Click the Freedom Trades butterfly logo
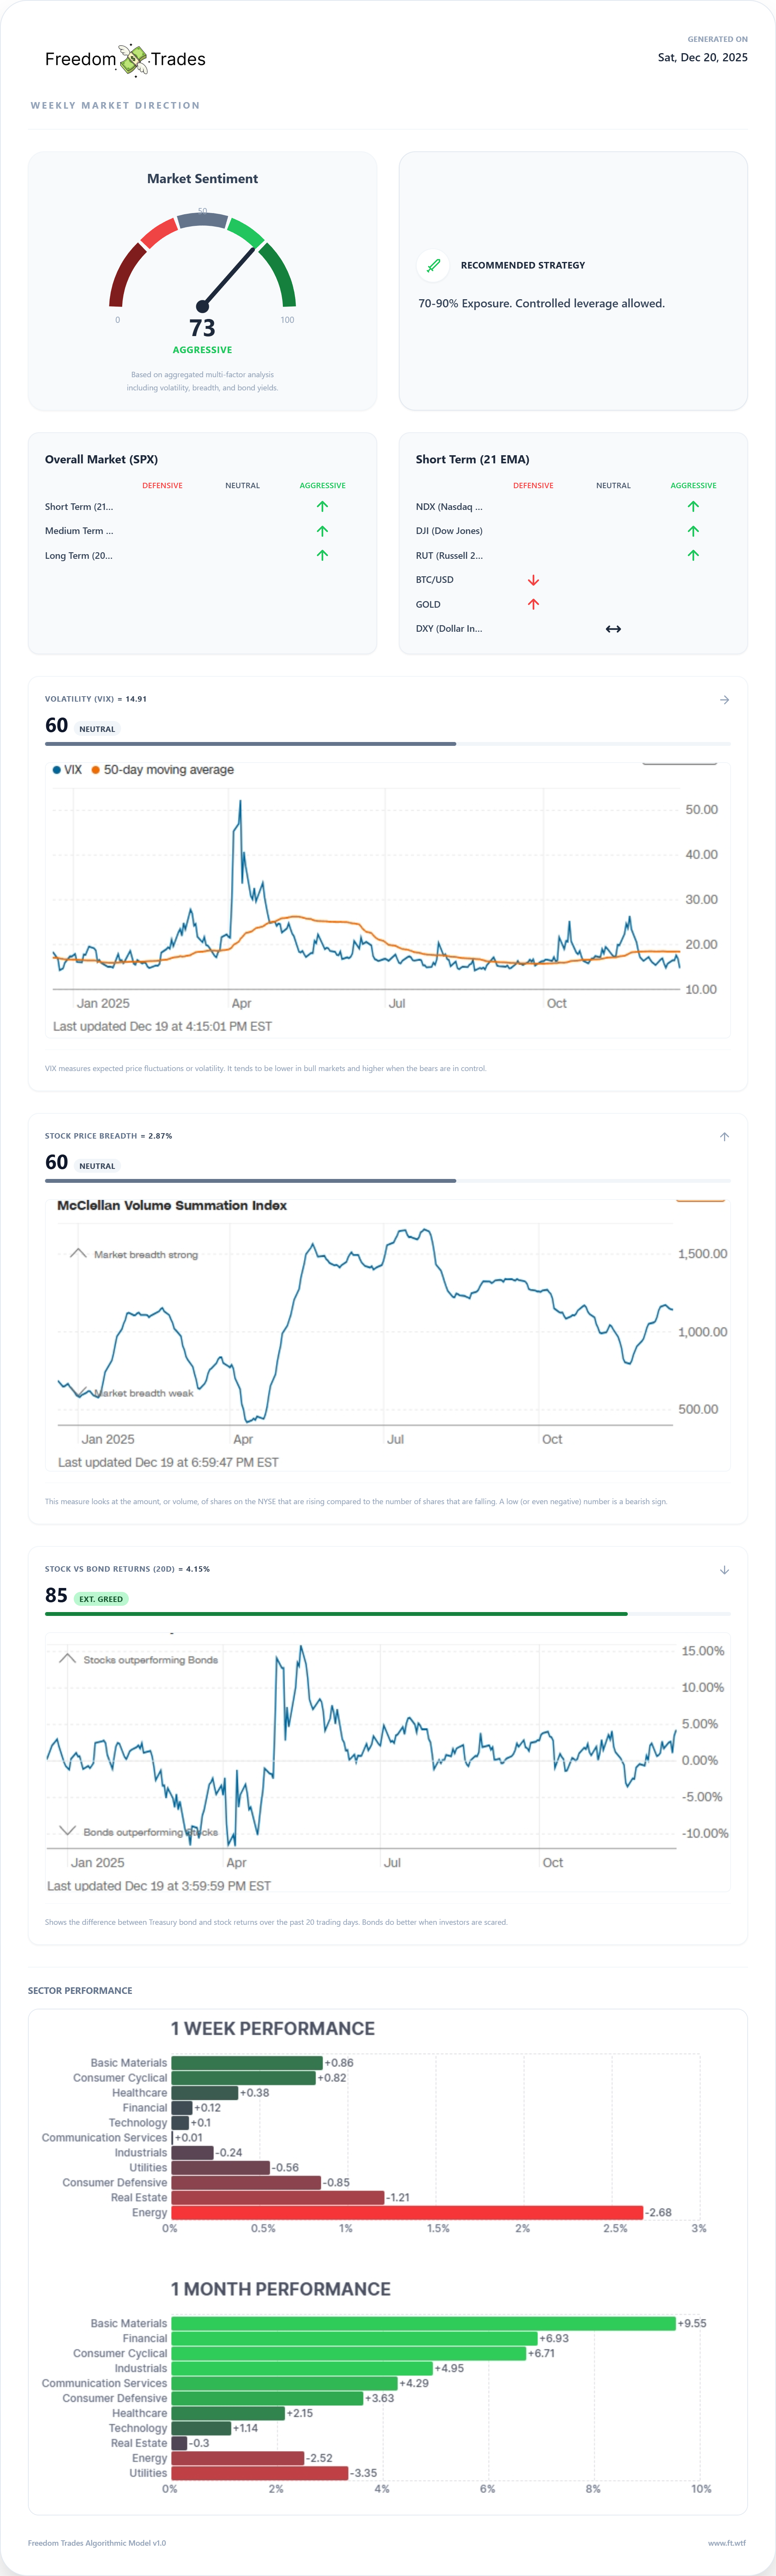 click(x=133, y=60)
